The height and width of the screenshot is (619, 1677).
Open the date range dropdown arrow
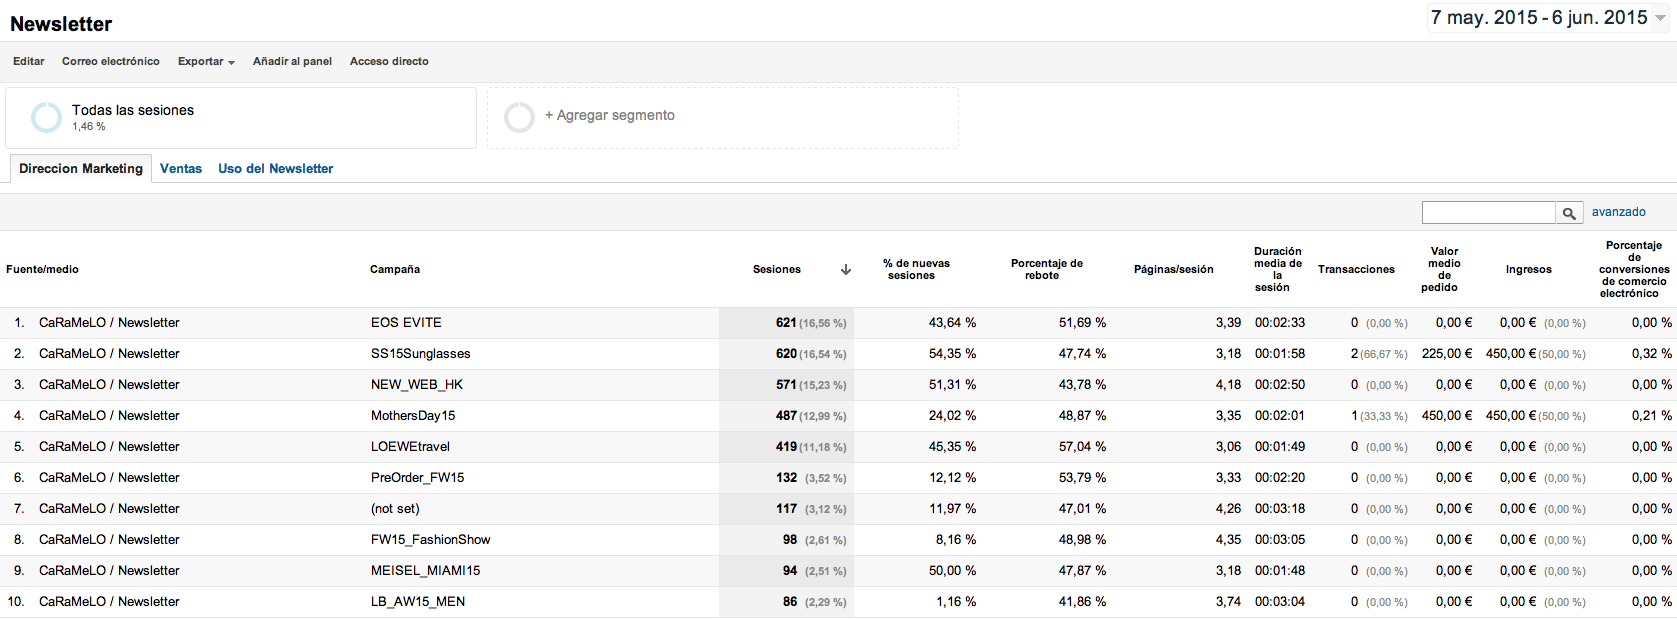(1660, 18)
